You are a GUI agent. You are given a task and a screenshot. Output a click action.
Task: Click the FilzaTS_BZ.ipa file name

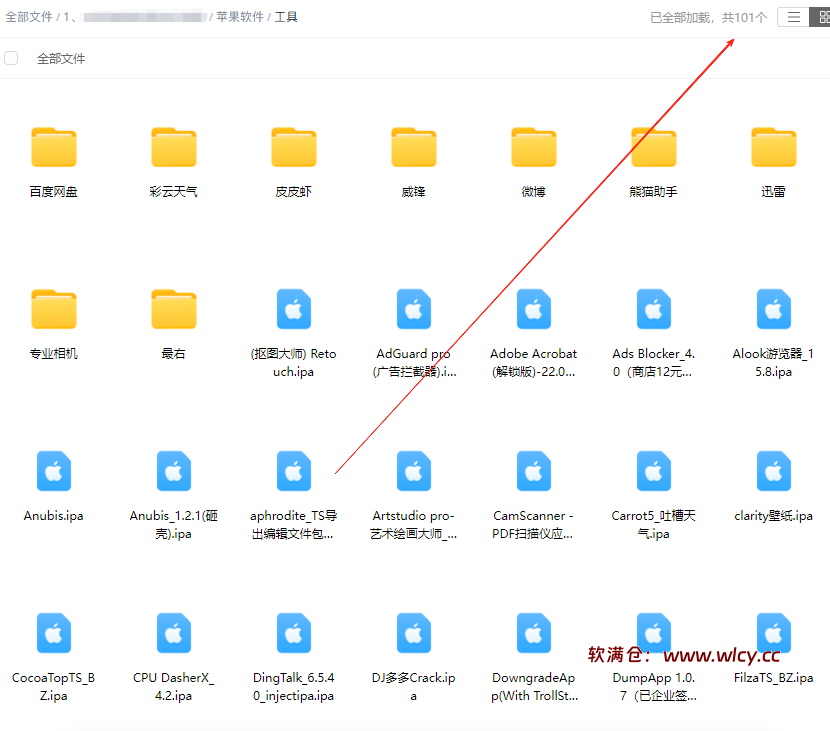(x=773, y=678)
